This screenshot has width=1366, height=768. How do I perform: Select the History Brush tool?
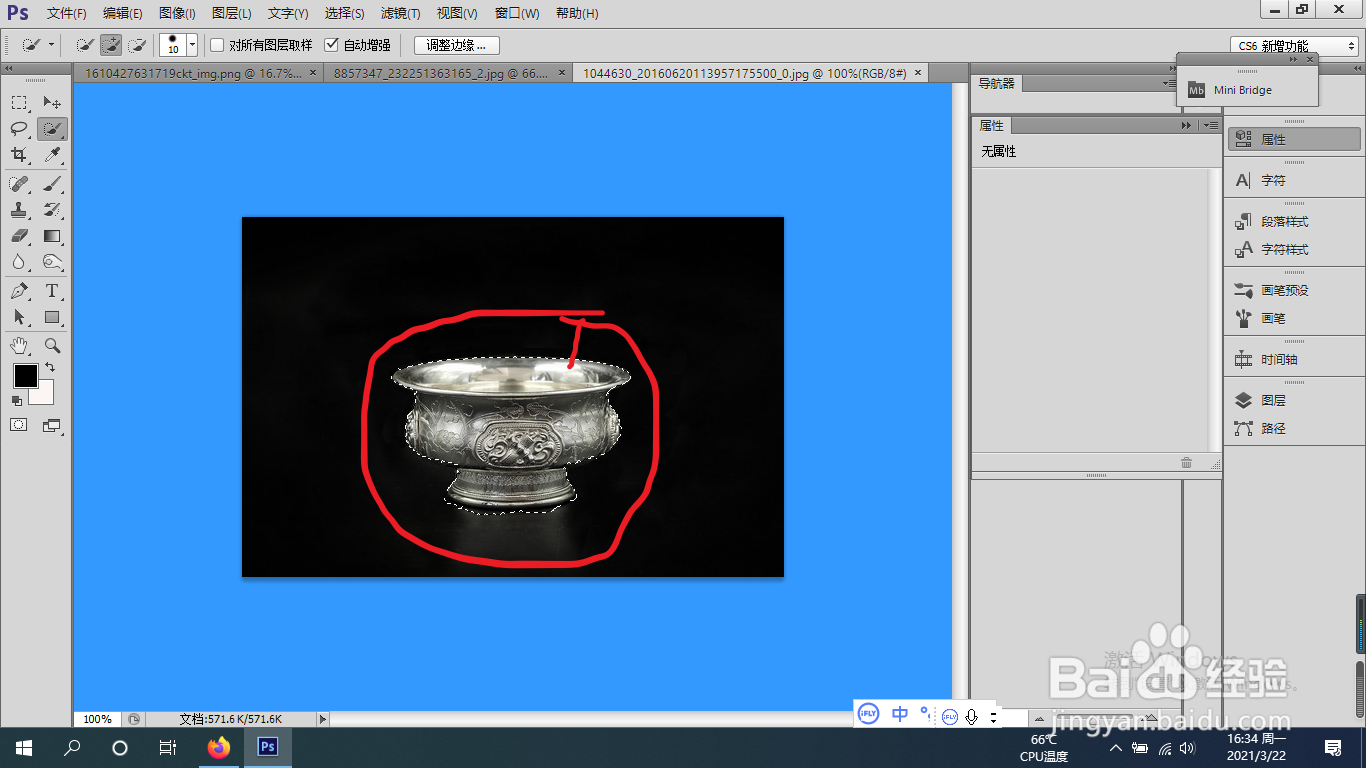point(52,210)
